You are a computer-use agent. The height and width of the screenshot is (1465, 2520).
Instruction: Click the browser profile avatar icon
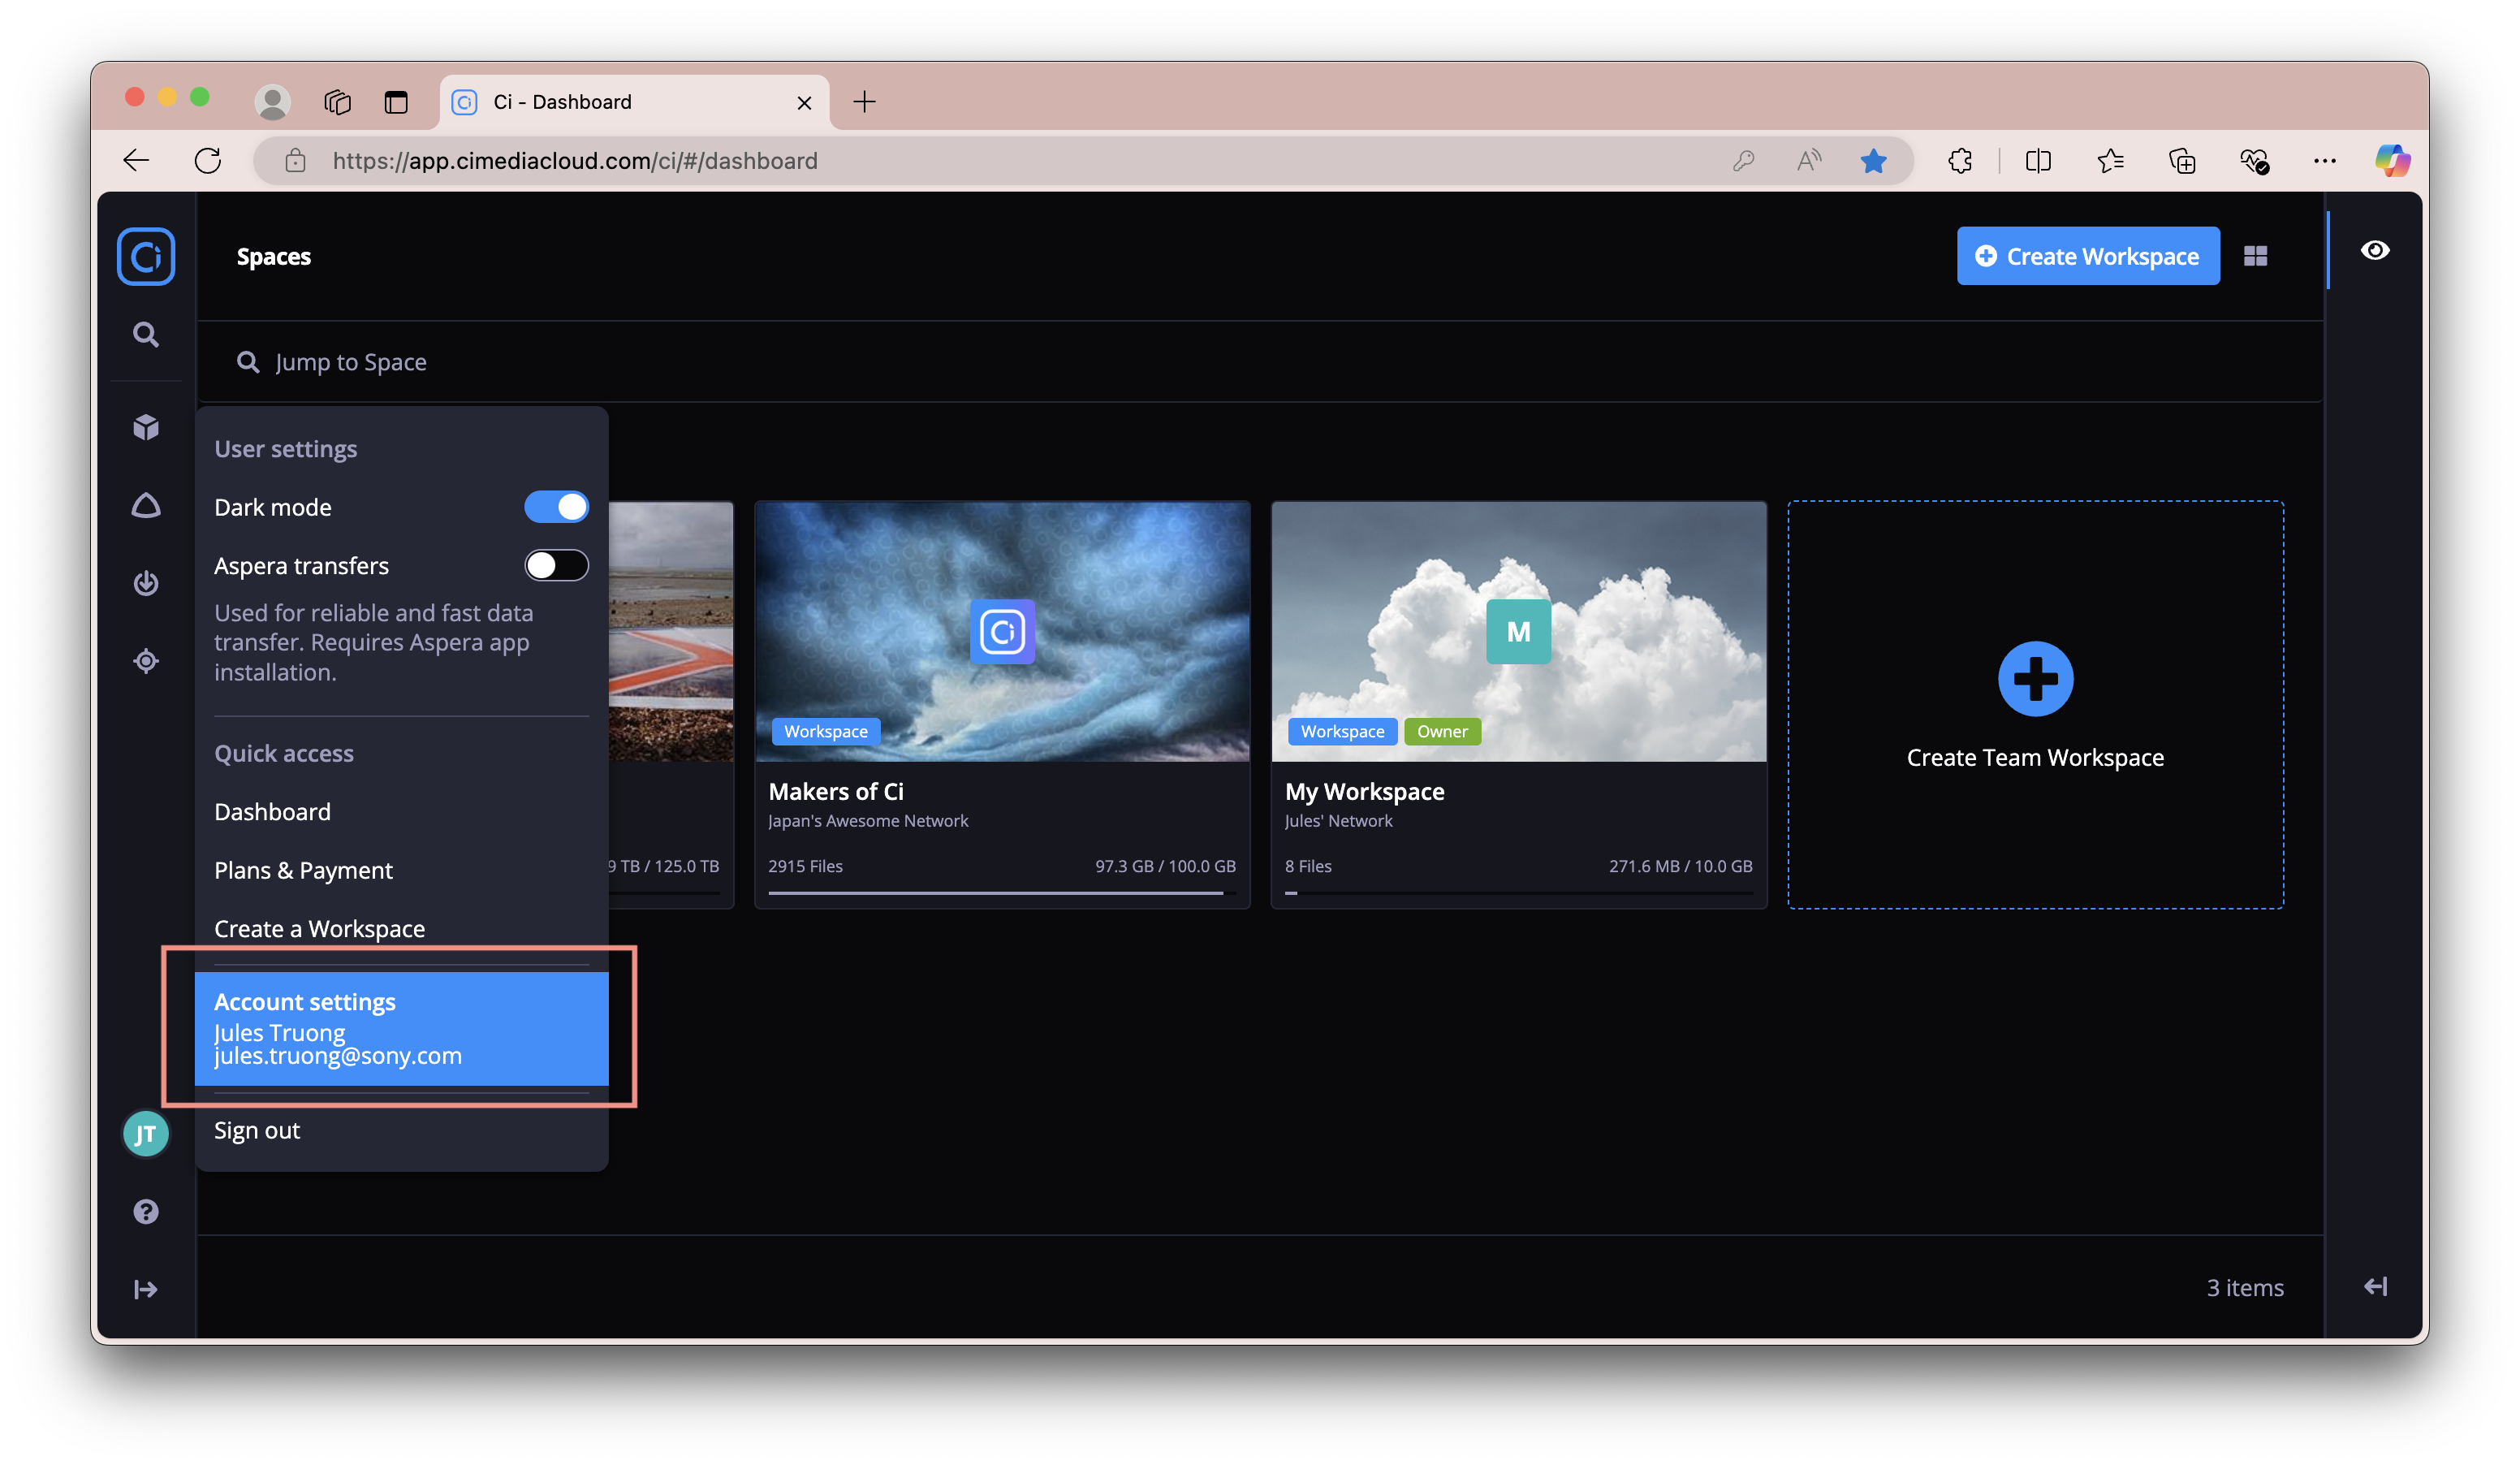(x=272, y=102)
